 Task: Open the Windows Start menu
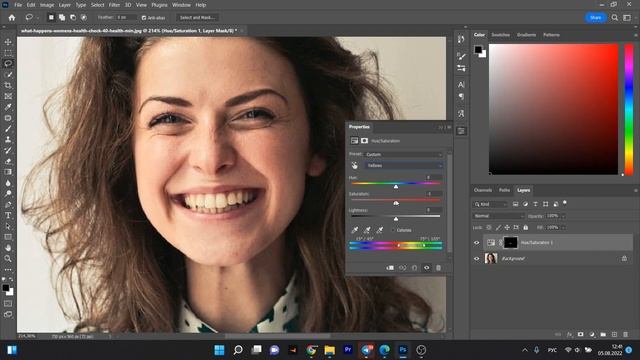[219, 350]
